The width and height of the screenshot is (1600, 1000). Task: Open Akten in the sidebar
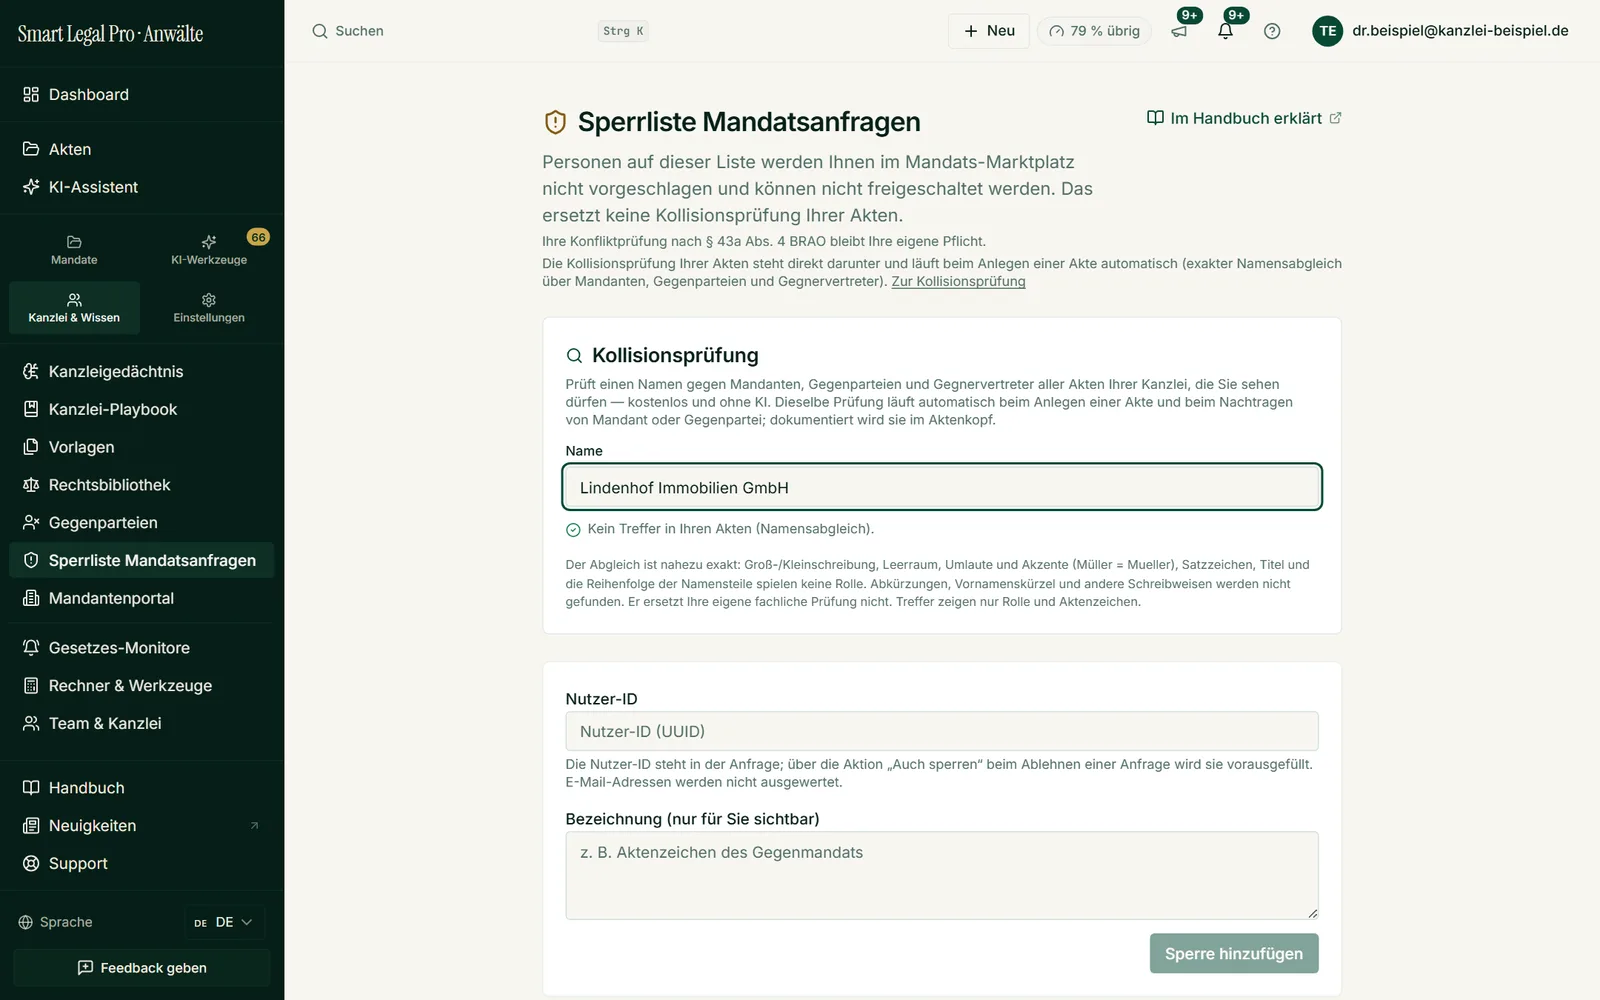pyautogui.click(x=142, y=149)
